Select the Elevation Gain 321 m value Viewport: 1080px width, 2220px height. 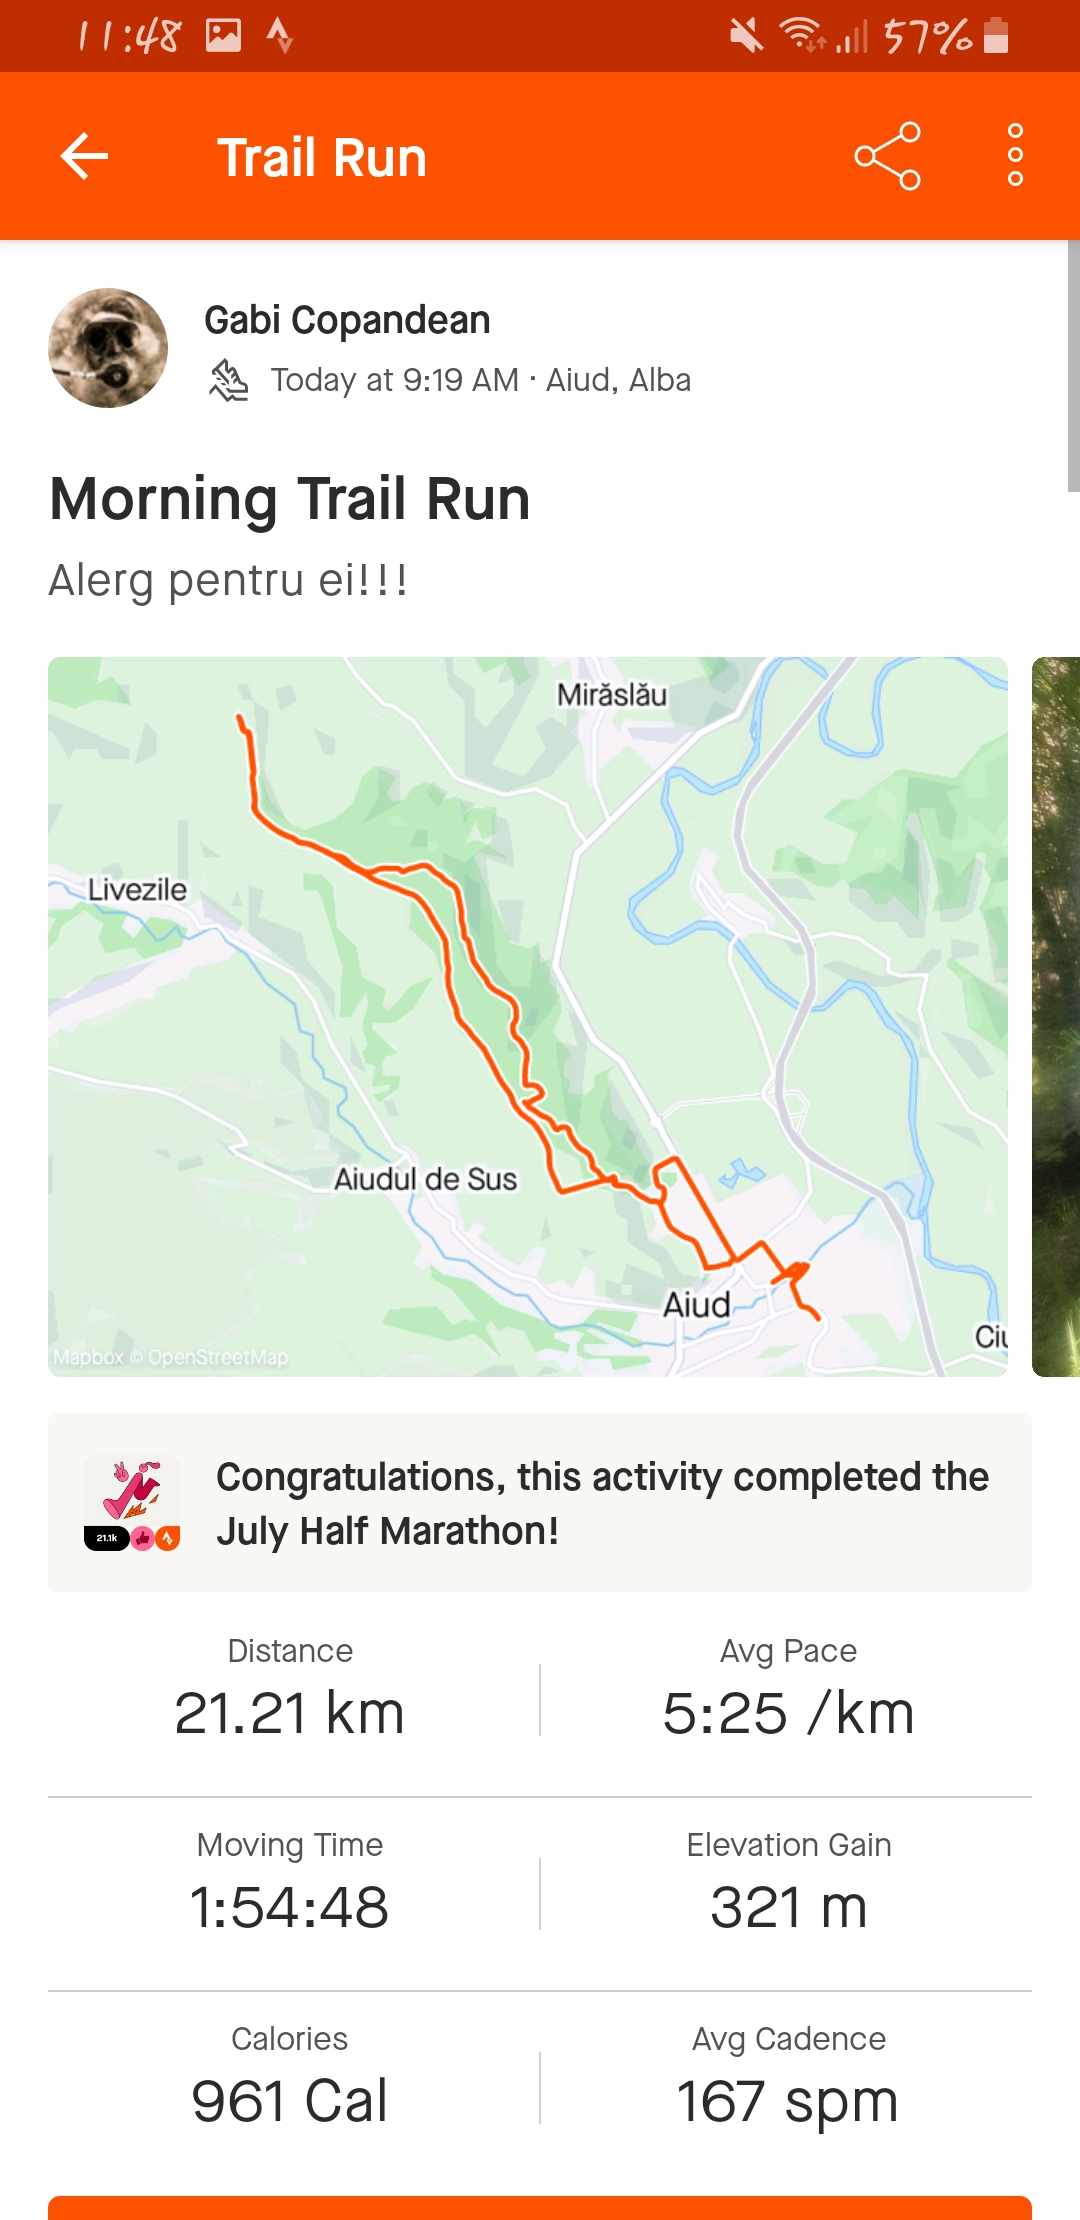(788, 1906)
